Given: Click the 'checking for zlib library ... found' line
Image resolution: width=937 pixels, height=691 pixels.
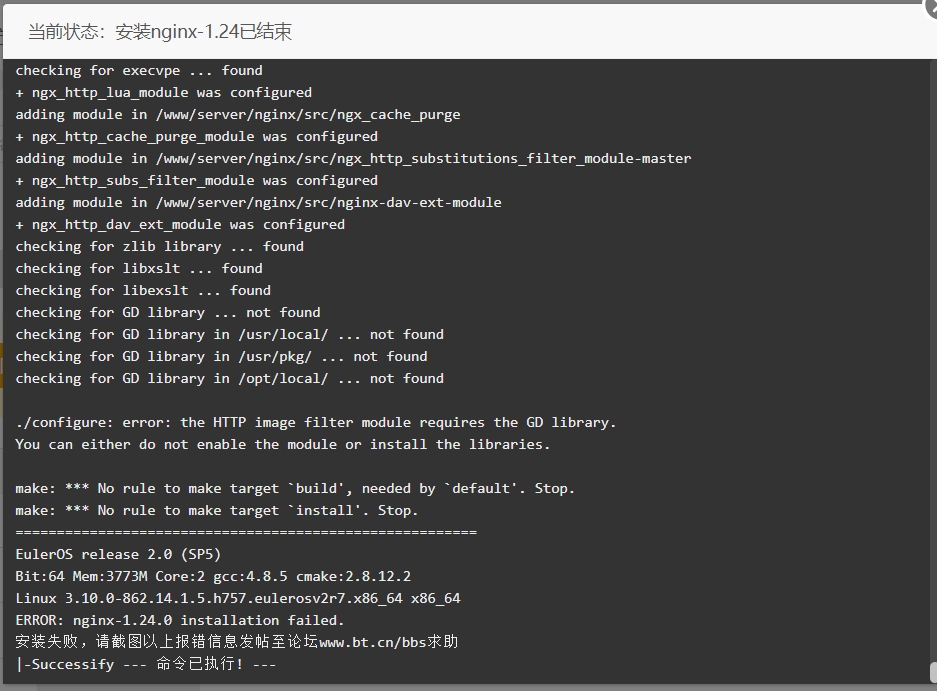Looking at the screenshot, I should click(x=160, y=246).
